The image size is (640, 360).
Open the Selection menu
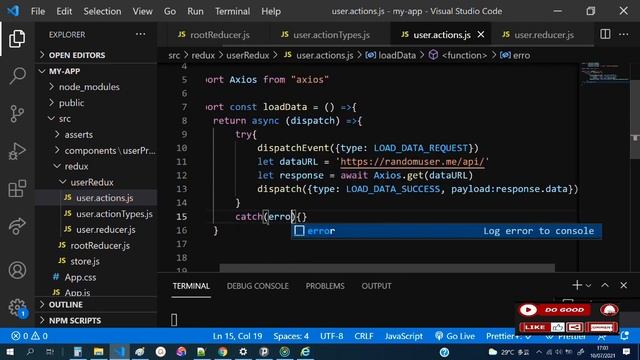click(102, 11)
